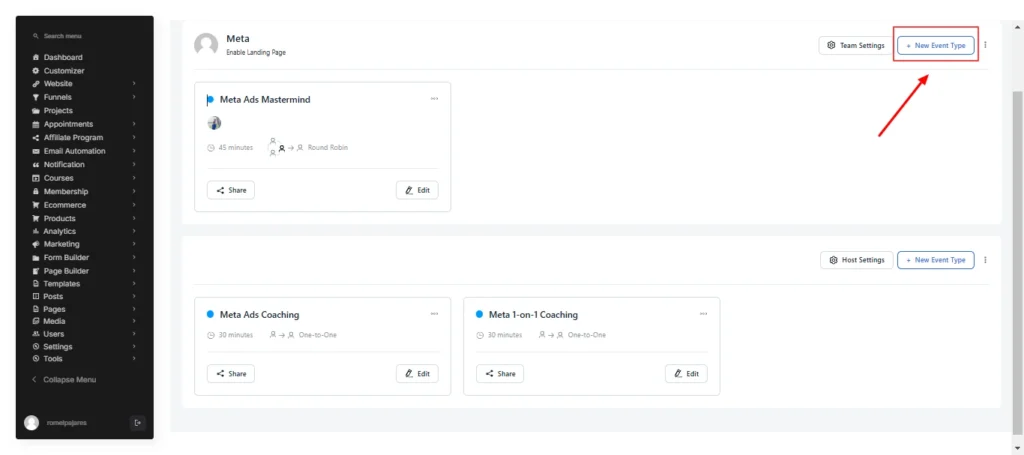This screenshot has width=1024, height=455.
Task: Click New Event Type in Meta team header
Action: (x=935, y=46)
